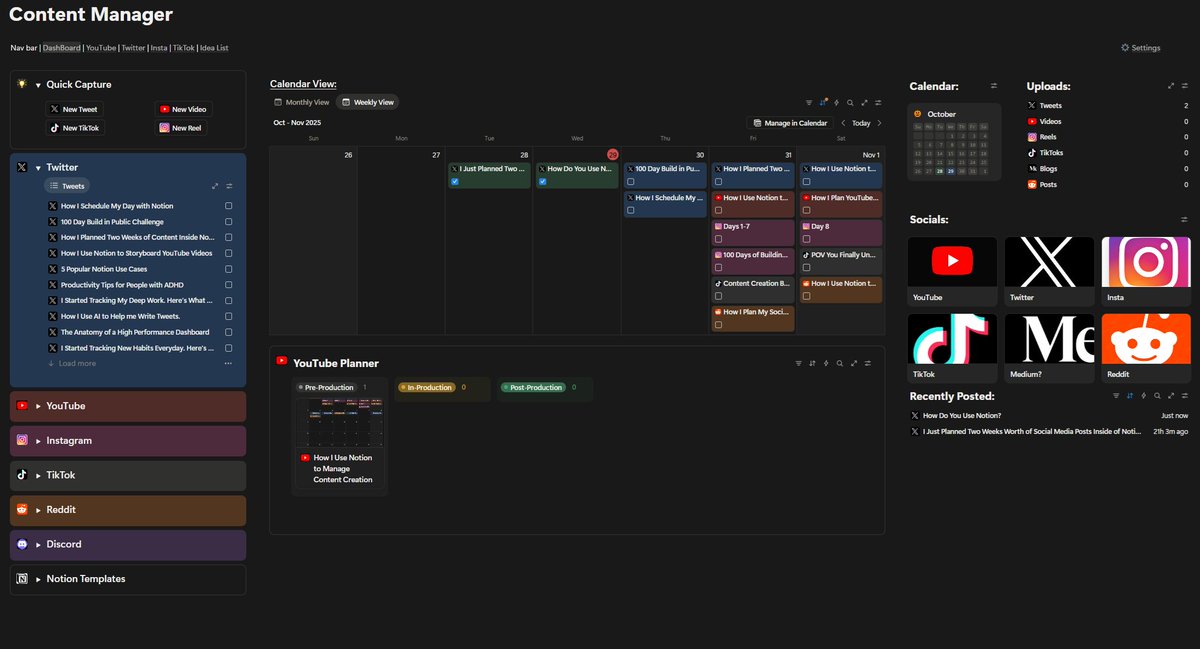This screenshot has height=649, width=1200.
Task: Check the box next to Productivity Tips for People with ADHD
Action: pos(228,284)
